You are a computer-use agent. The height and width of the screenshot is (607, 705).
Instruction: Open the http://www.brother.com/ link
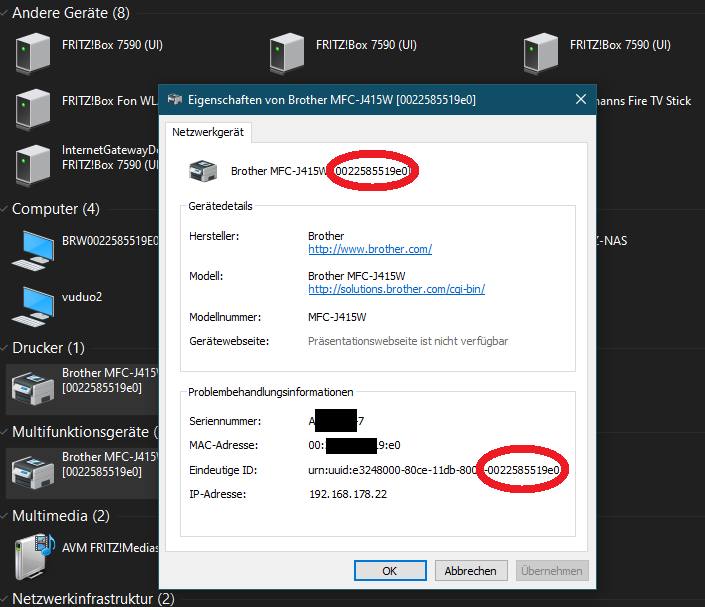tap(370, 249)
